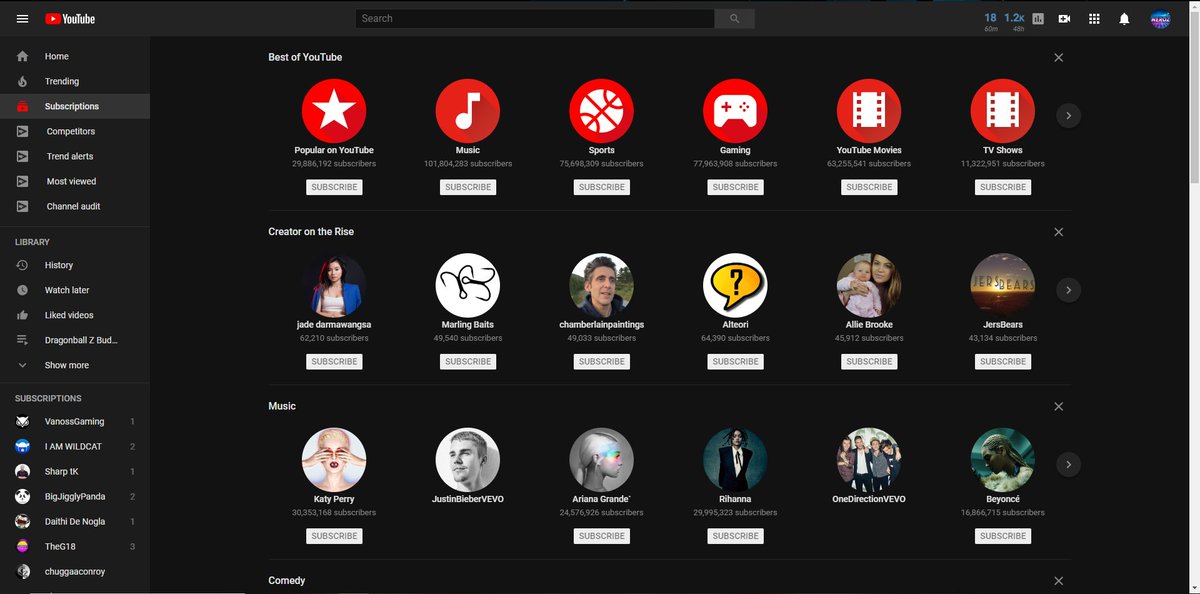Screen dimensions: 1200x594
Task: Open the Gaming channel icon
Action: pos(735,110)
